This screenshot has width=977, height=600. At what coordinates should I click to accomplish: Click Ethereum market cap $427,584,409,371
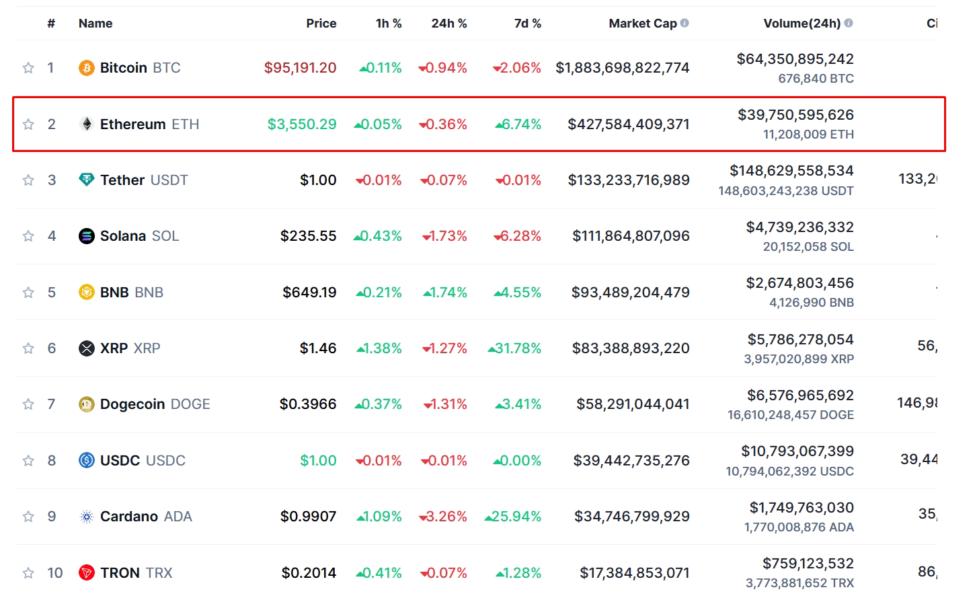[x=629, y=124]
